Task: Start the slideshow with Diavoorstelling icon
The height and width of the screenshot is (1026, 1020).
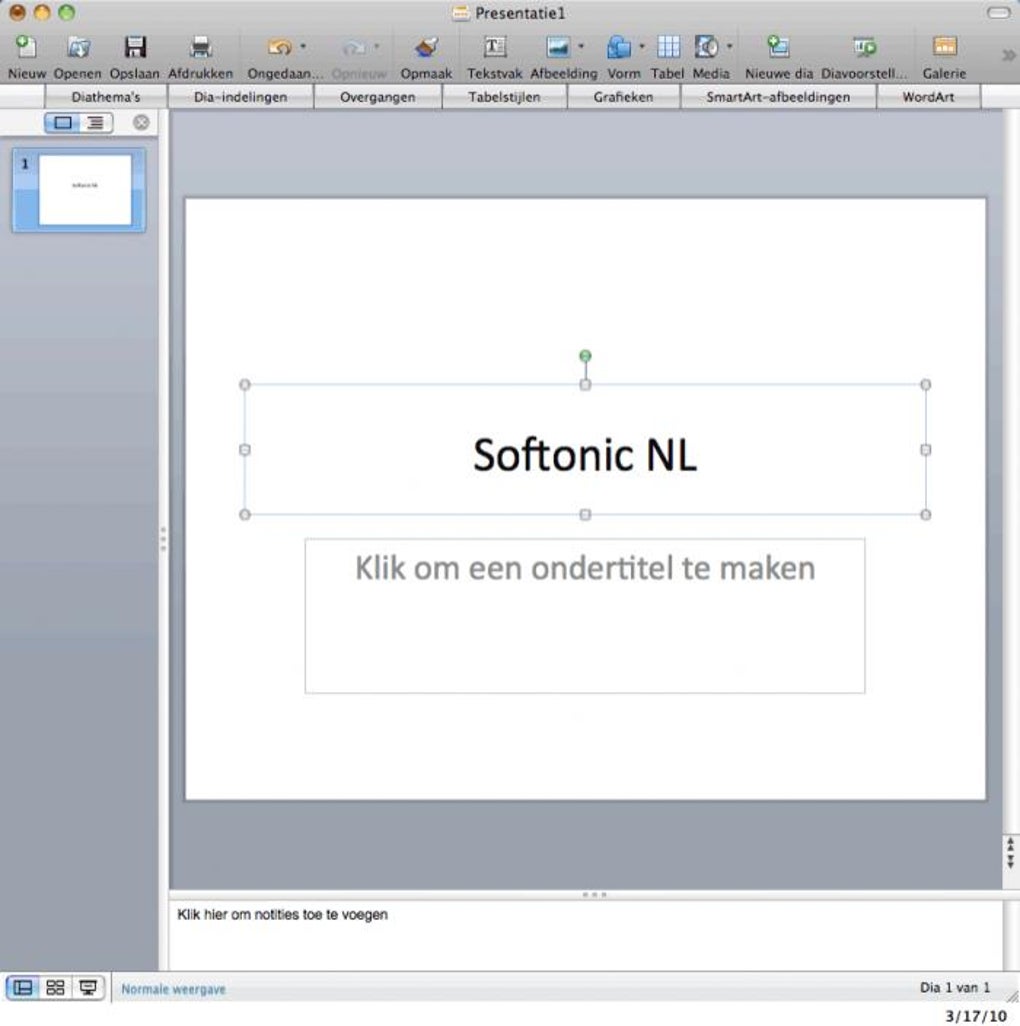Action: (x=864, y=47)
